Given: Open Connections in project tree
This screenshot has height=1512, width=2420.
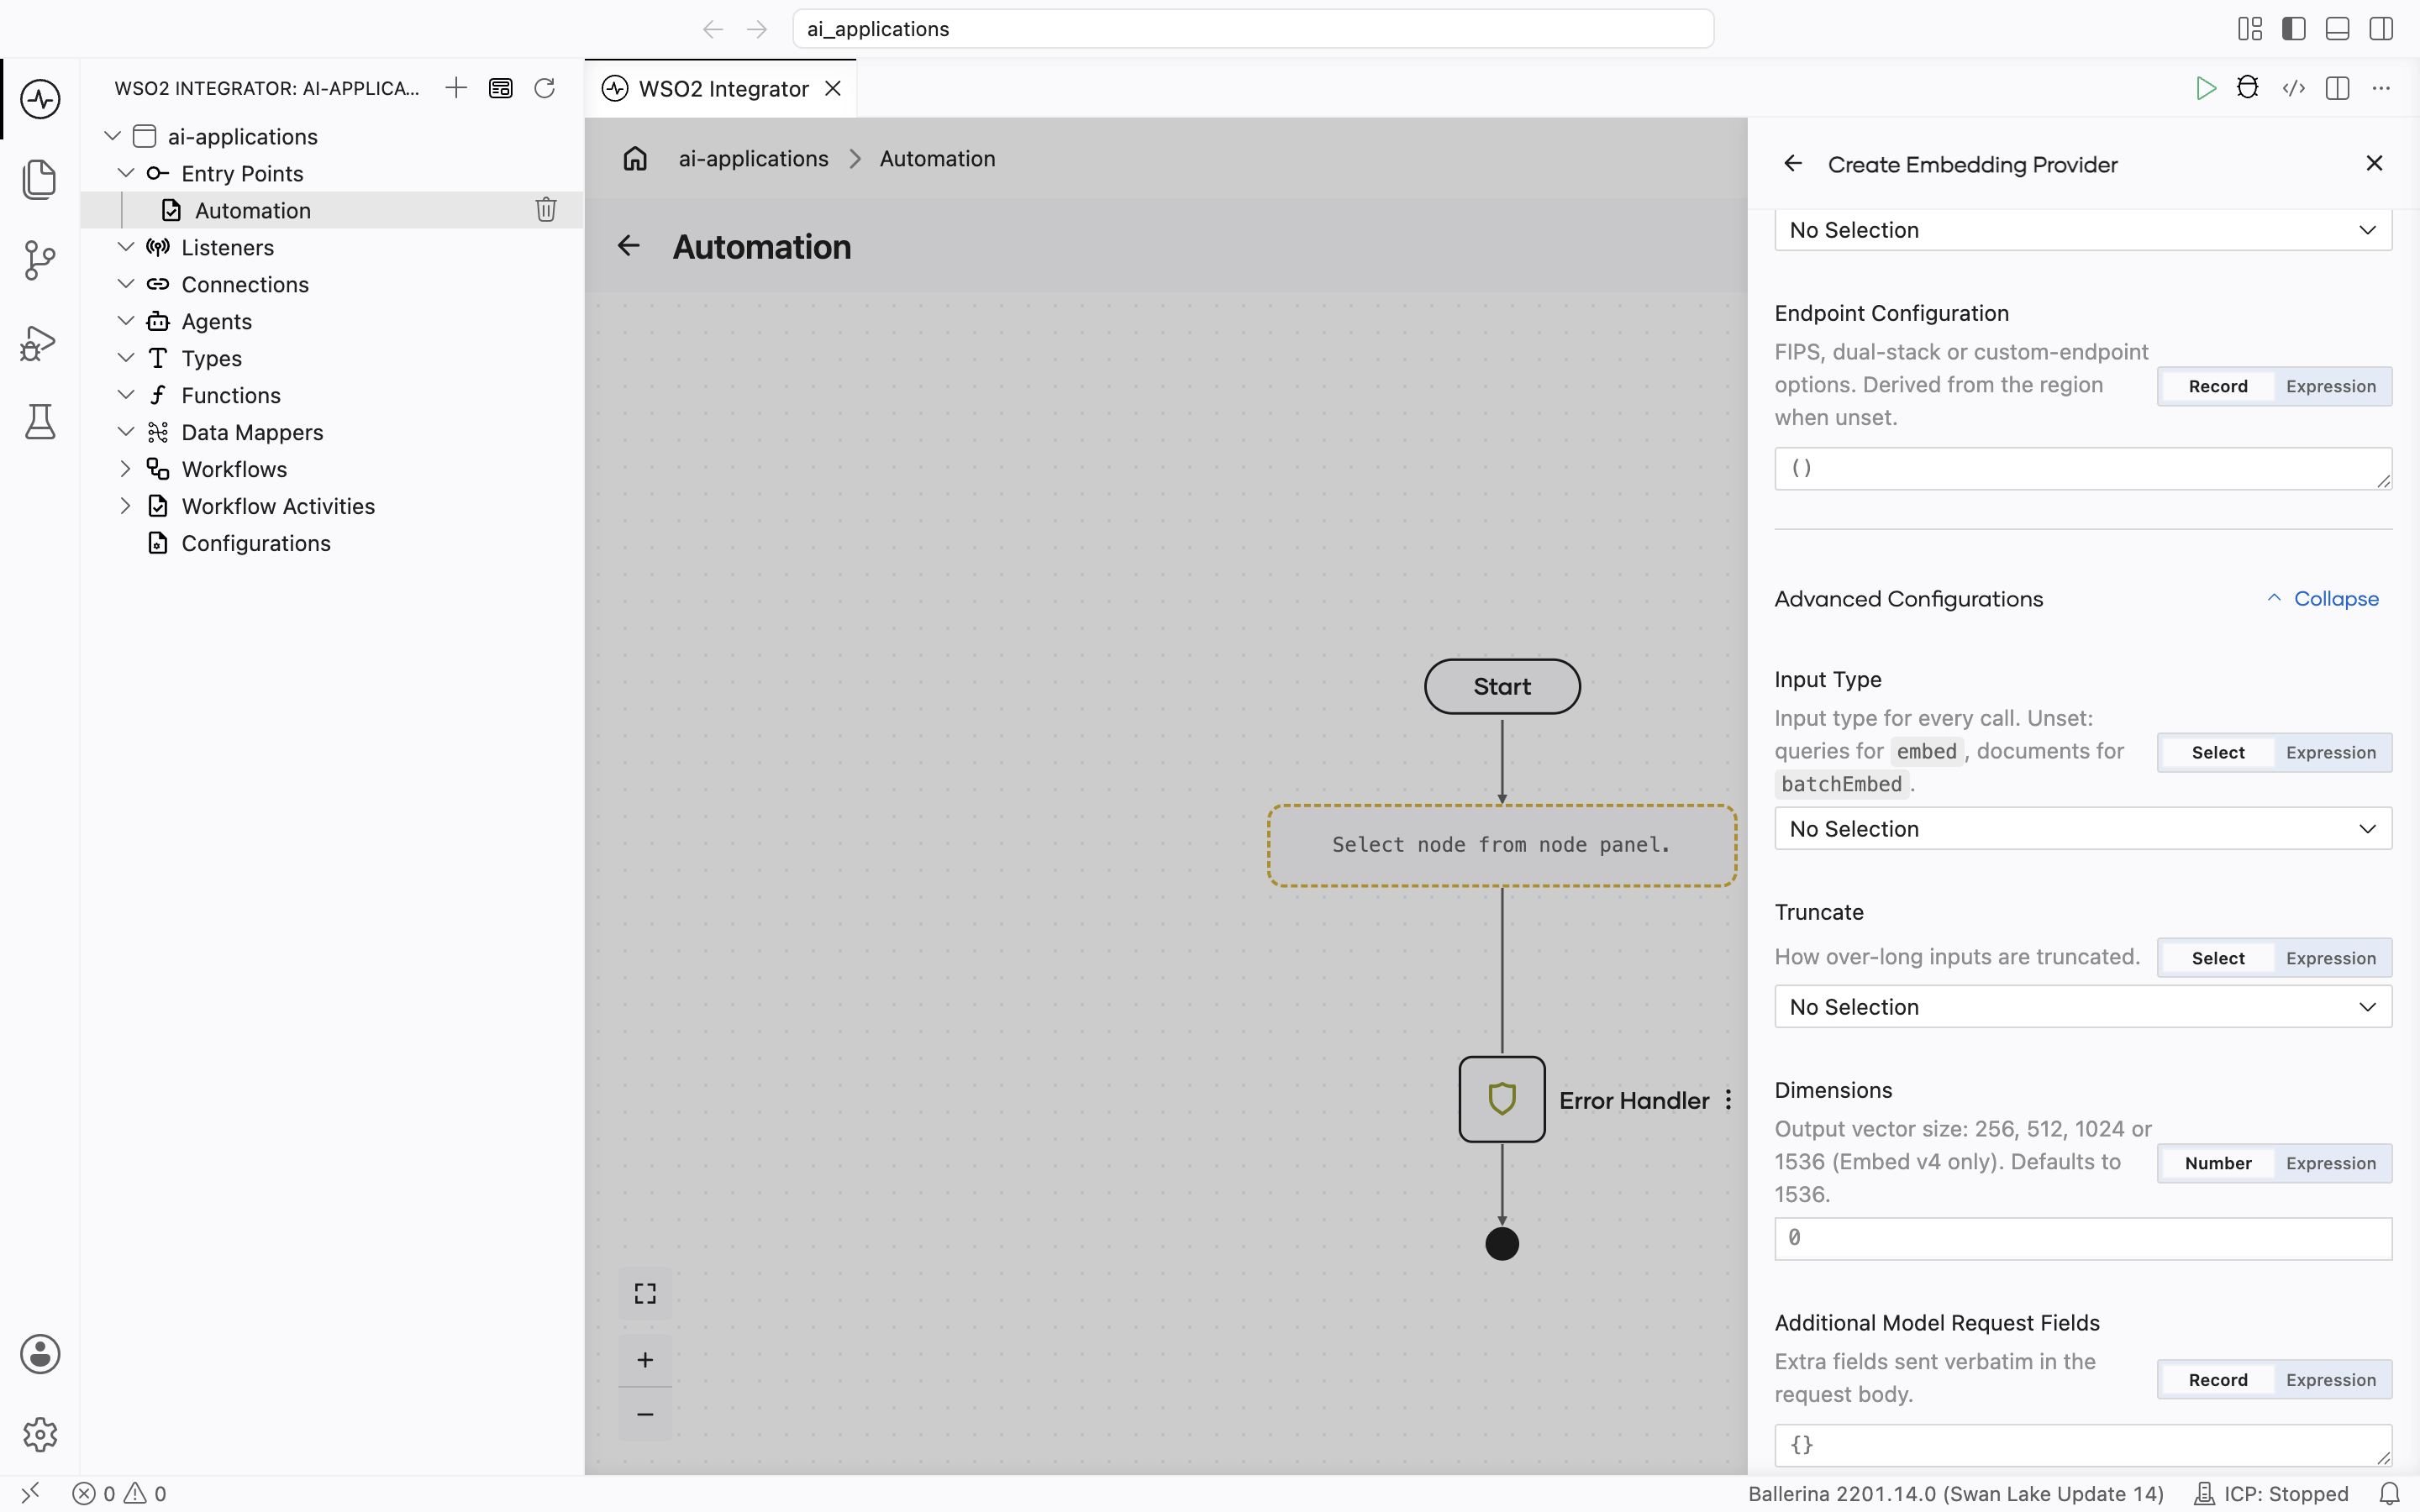Looking at the screenshot, I should click(x=245, y=284).
